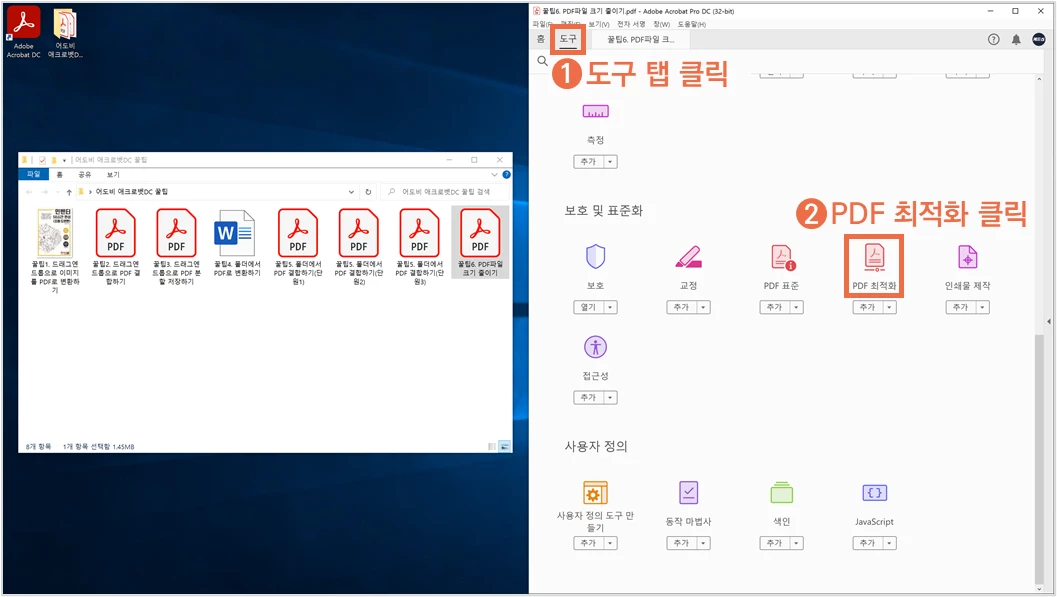Switch to Acrobat 홈 tab

coord(541,39)
